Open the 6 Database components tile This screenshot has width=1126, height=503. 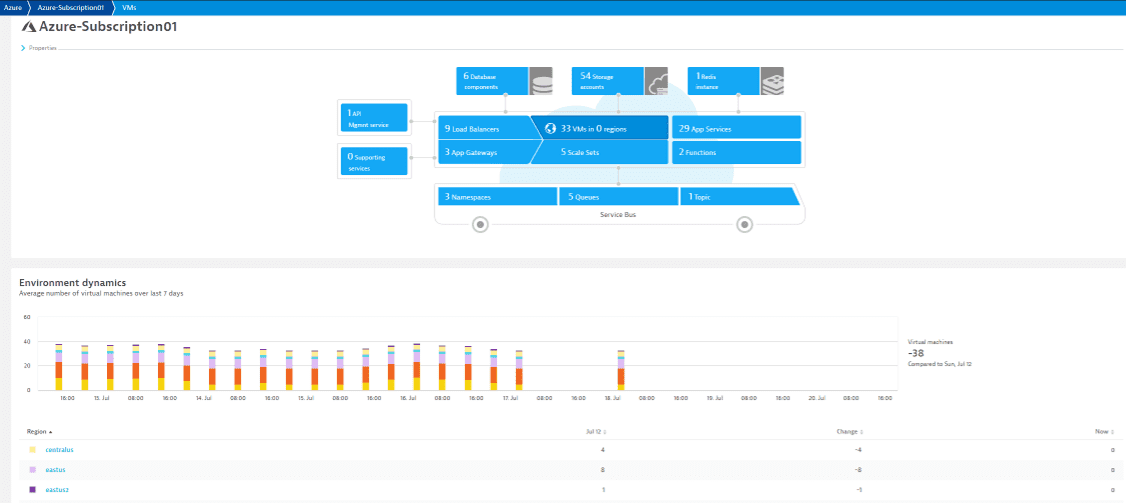(x=493, y=81)
